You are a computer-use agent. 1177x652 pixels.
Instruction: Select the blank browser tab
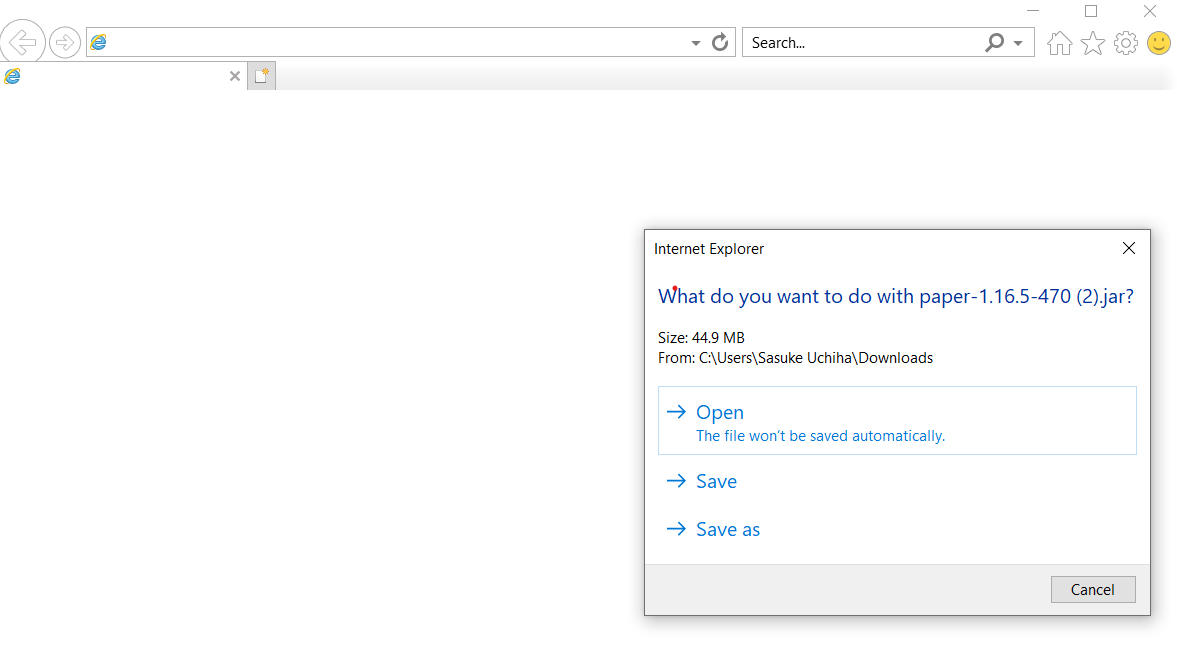point(115,76)
